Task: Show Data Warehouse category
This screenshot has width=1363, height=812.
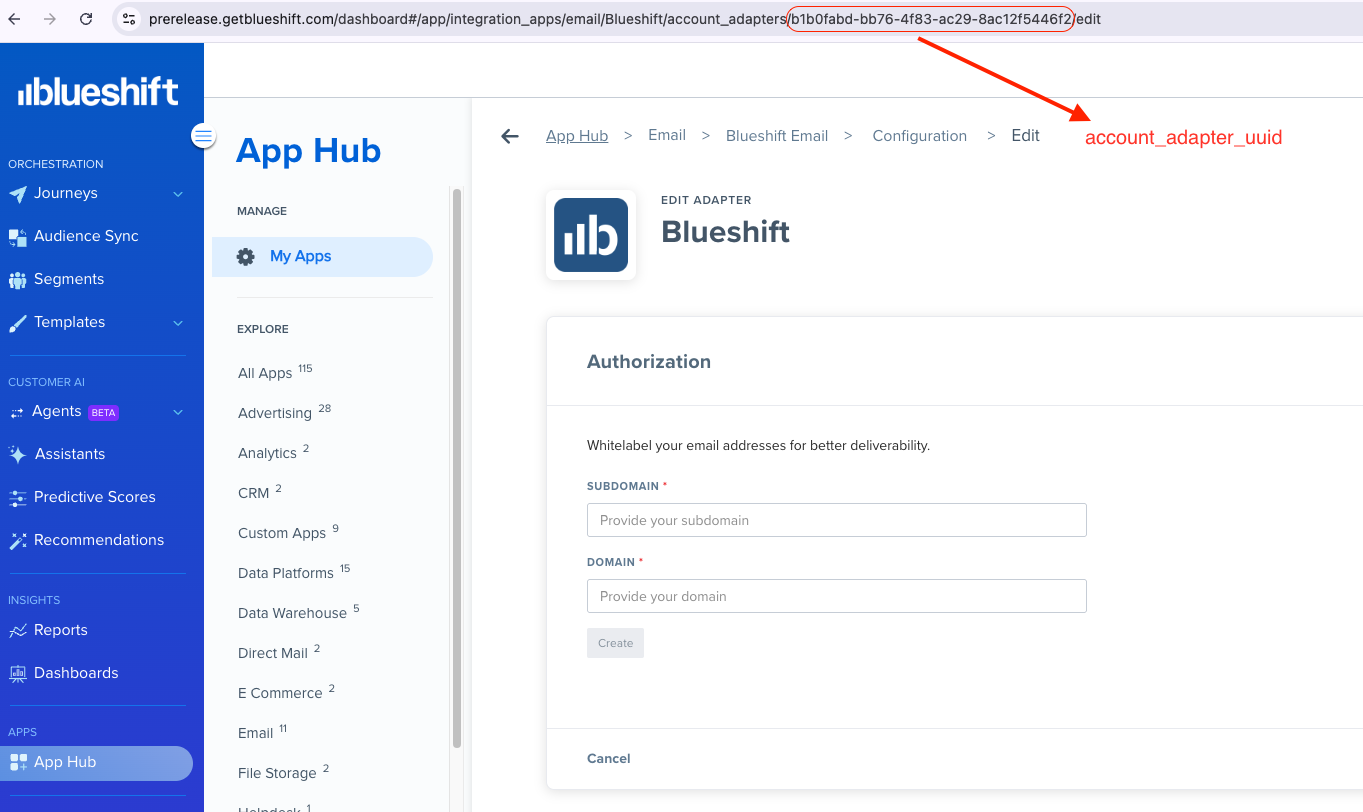Action: click(298, 612)
